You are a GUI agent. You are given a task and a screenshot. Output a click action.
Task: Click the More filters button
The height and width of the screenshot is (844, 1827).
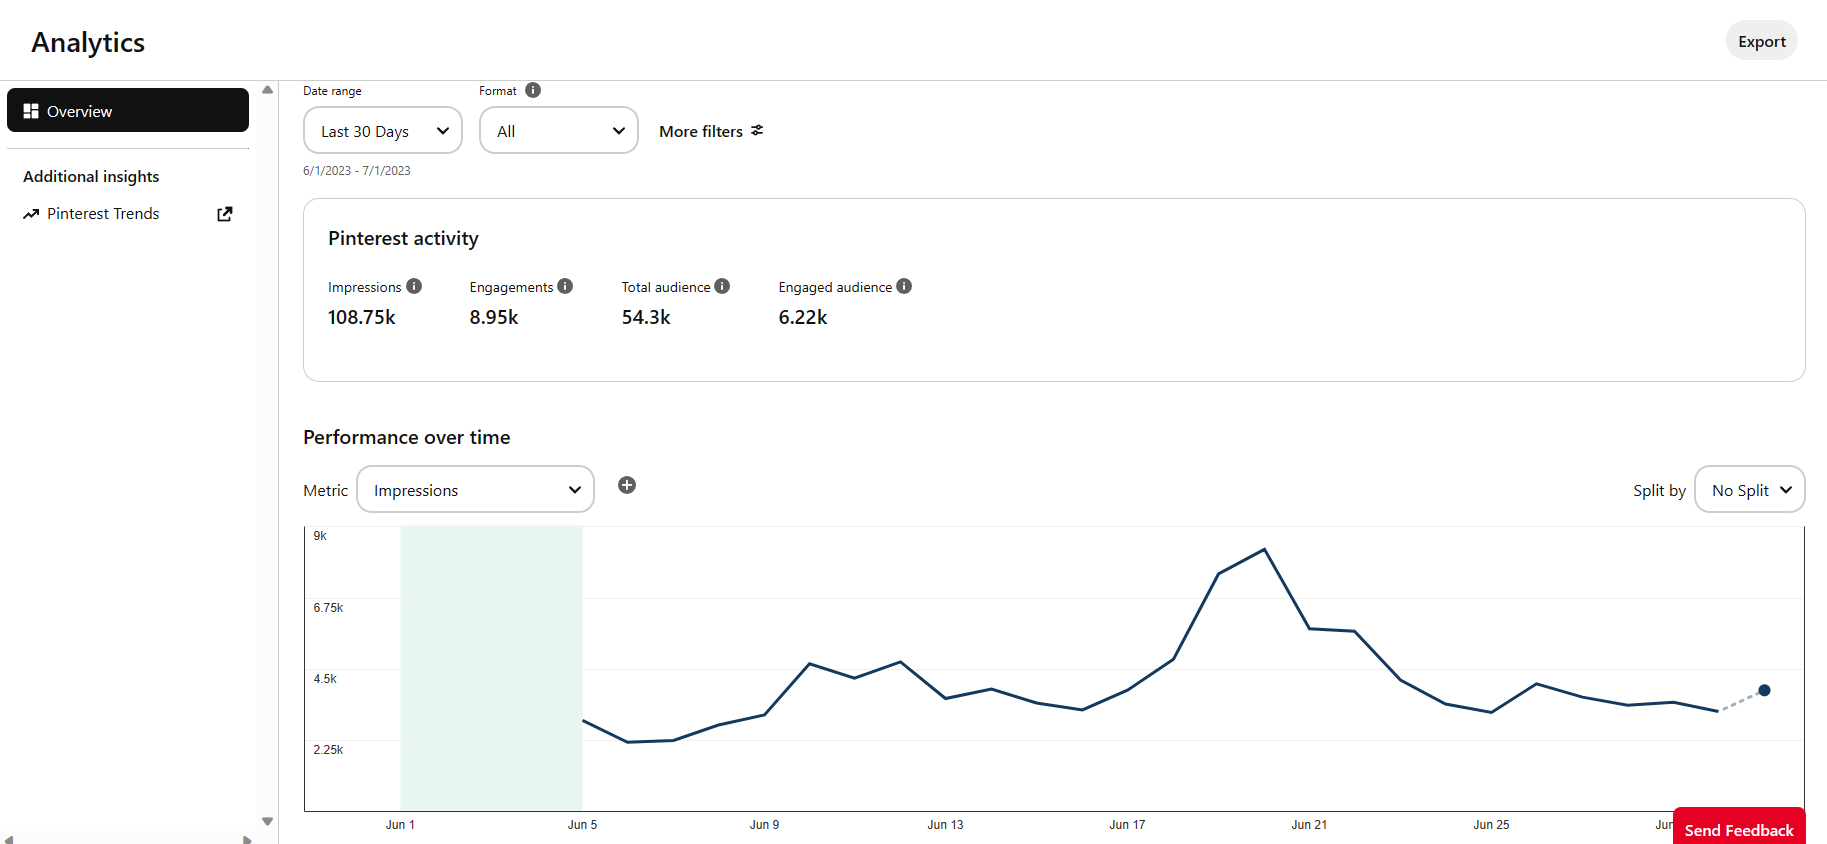pos(701,131)
